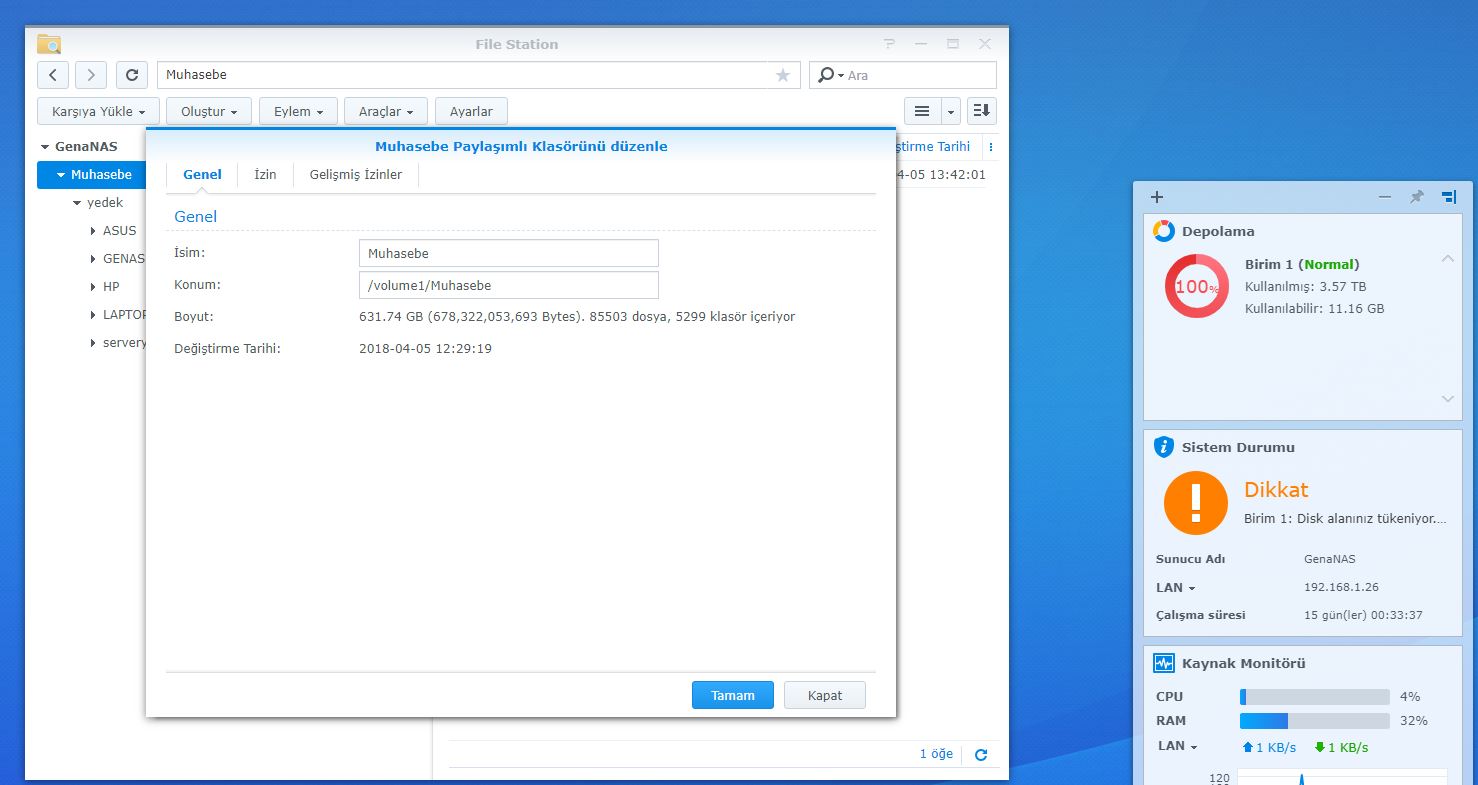
Task: Click the İsim text field
Action: pyautogui.click(x=508, y=253)
